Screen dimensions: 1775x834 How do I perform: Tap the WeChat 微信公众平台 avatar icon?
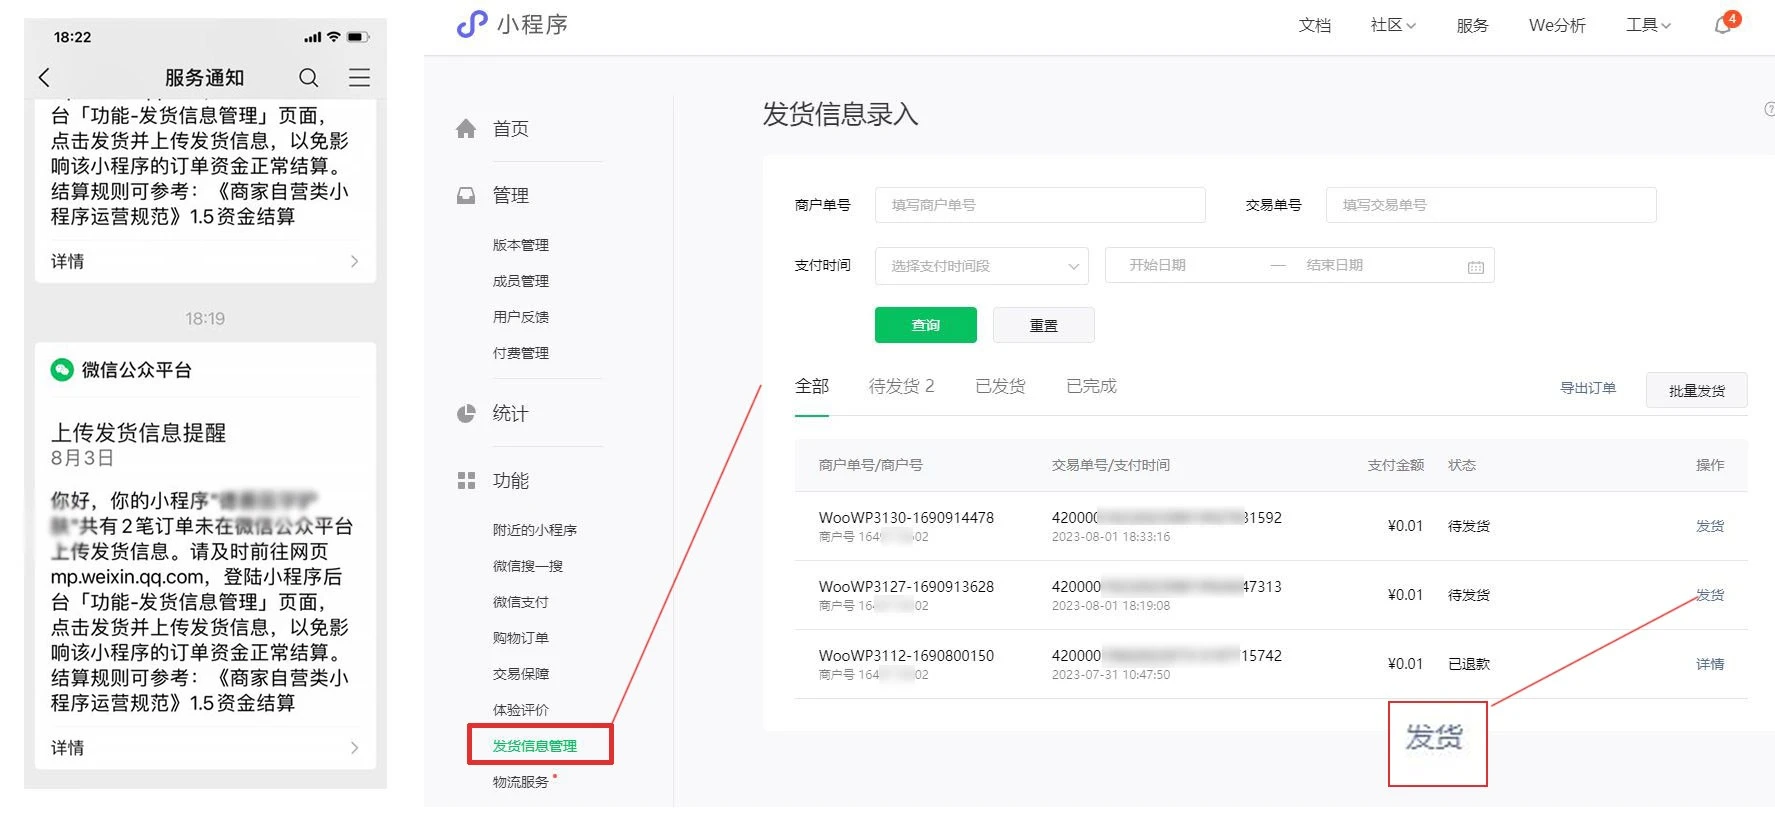(x=62, y=370)
